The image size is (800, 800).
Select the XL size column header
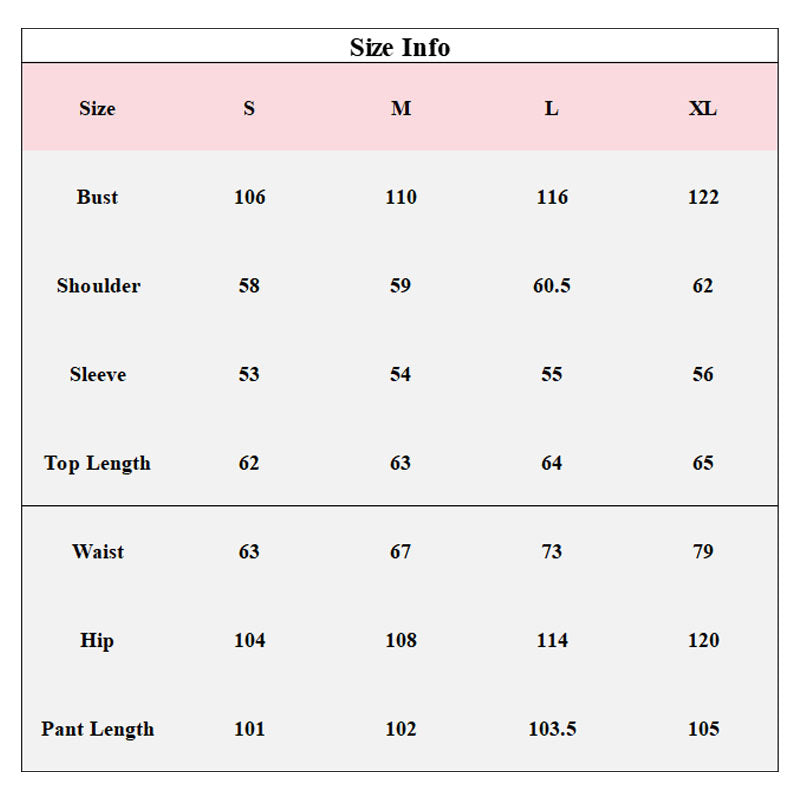[x=703, y=108]
